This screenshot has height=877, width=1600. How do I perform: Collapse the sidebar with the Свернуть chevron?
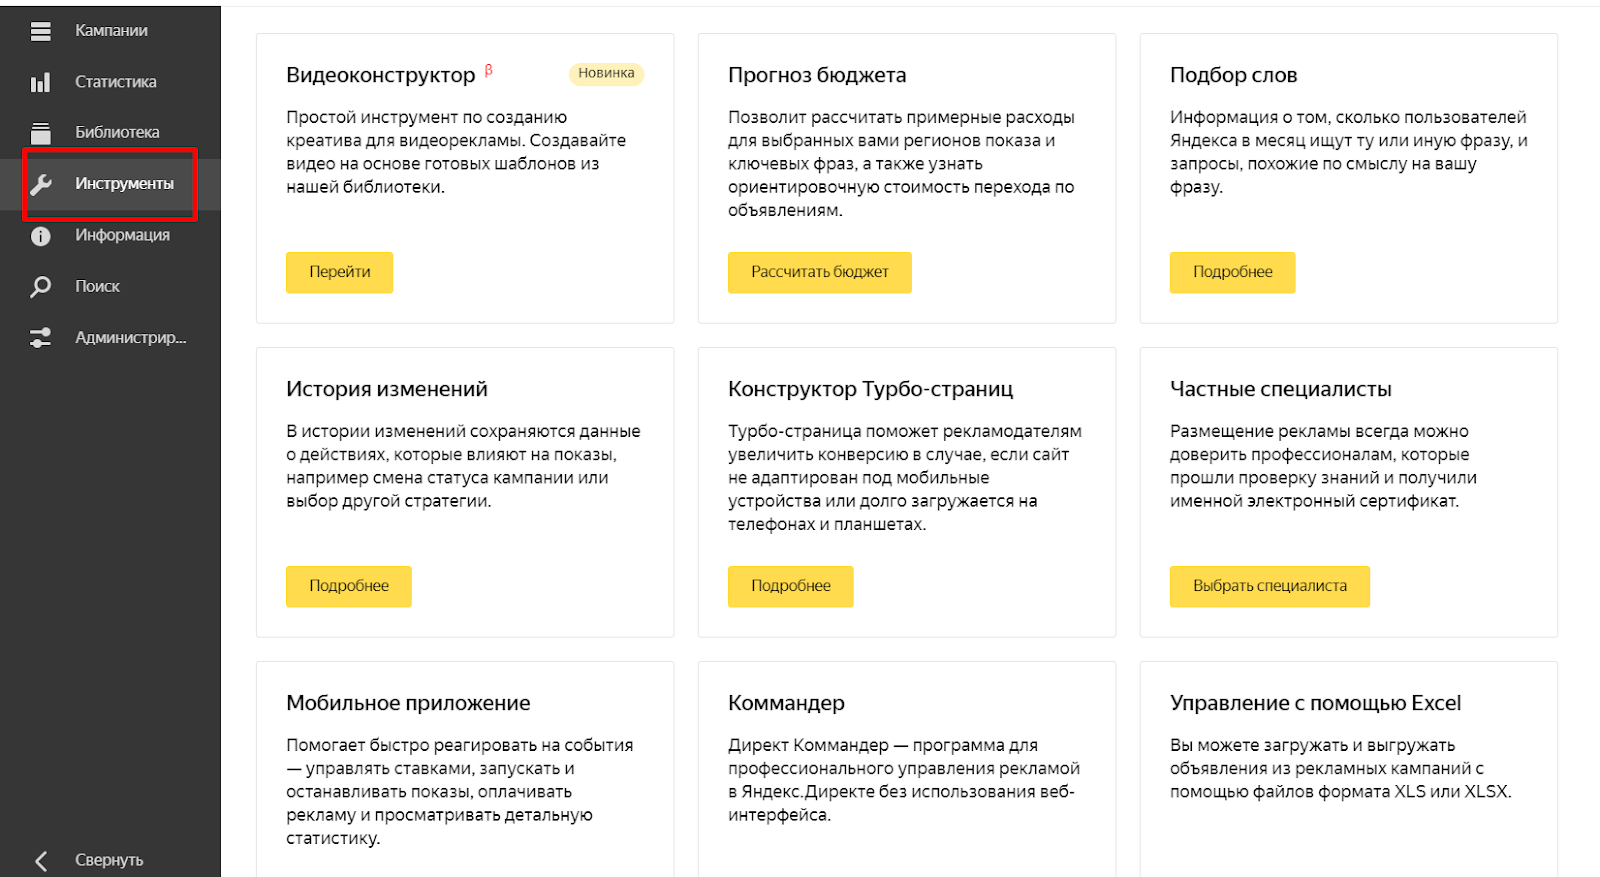point(41,860)
